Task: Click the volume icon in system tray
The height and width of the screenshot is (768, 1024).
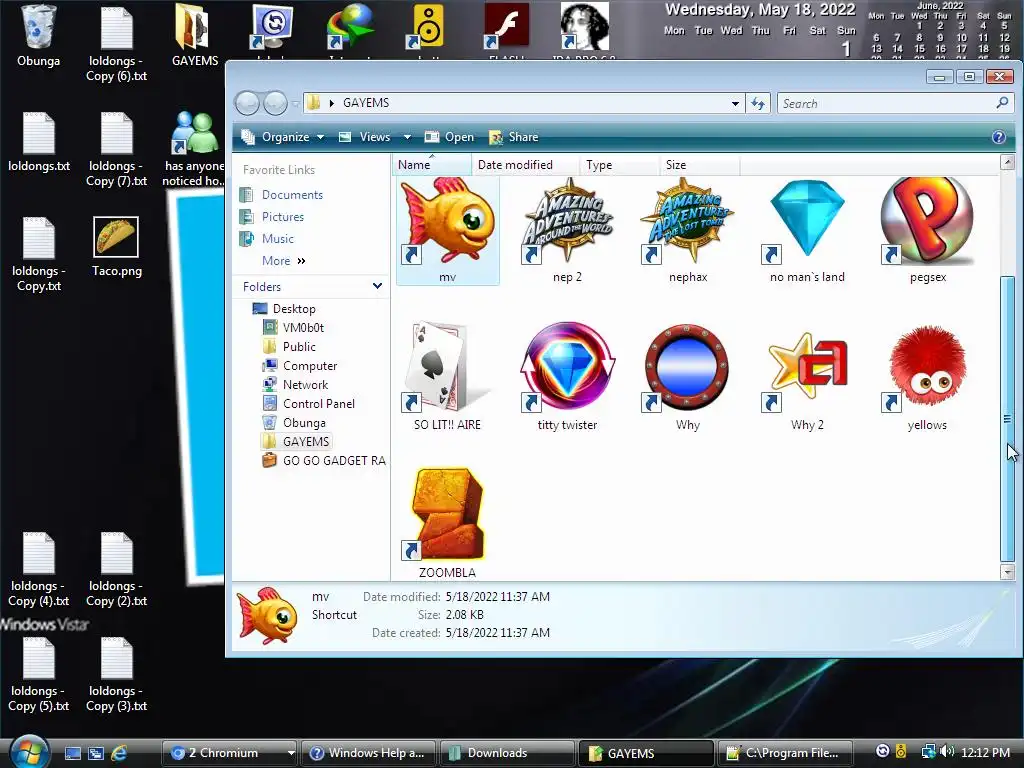Action: [947, 752]
